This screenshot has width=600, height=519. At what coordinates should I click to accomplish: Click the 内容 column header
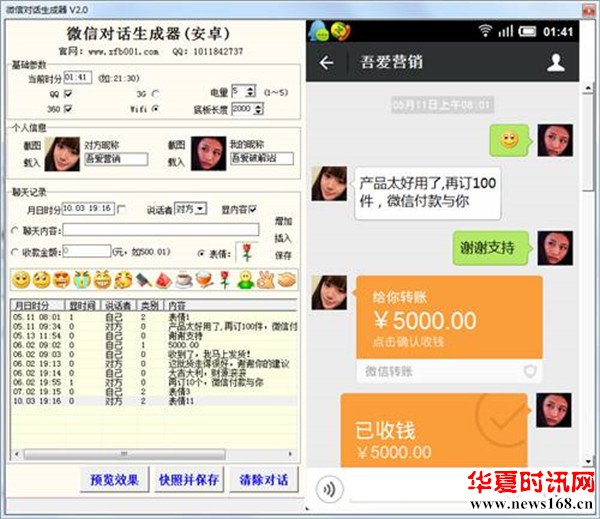click(231, 305)
